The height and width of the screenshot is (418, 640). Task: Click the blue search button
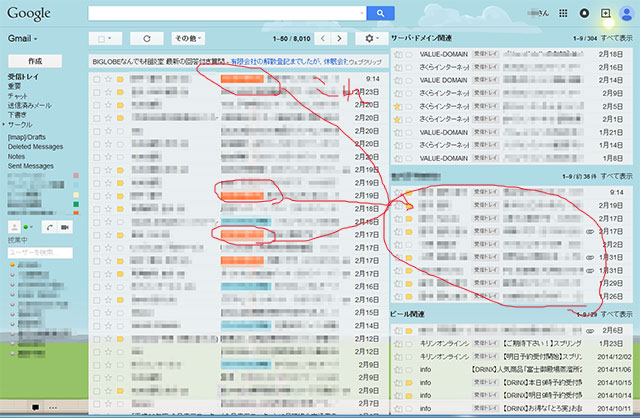(x=380, y=13)
